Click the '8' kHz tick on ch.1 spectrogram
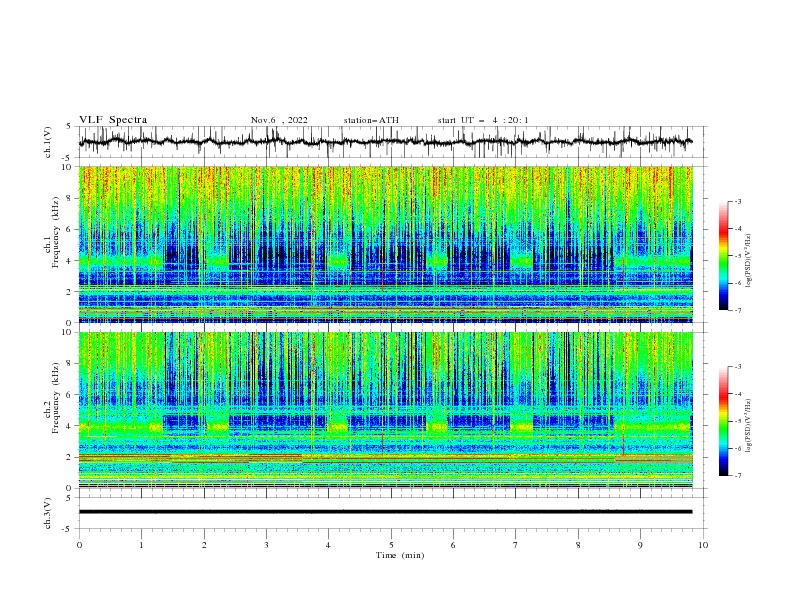Viewport: 792px width, 612px height. pyautogui.click(x=69, y=198)
